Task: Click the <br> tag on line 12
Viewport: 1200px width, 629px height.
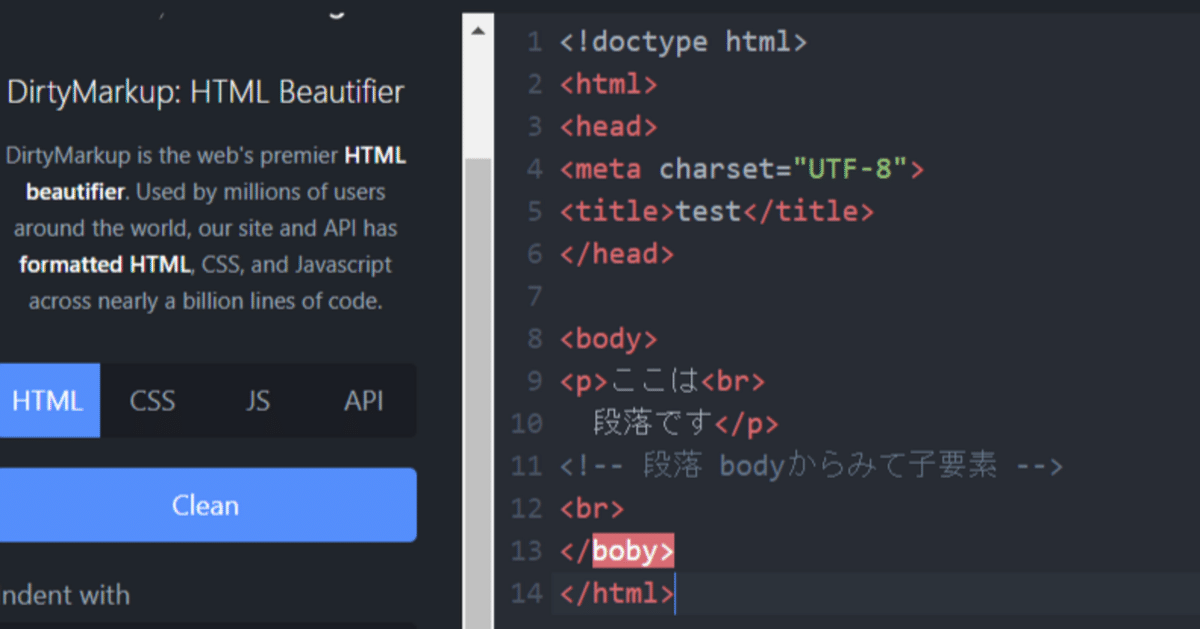Action: pos(592,508)
